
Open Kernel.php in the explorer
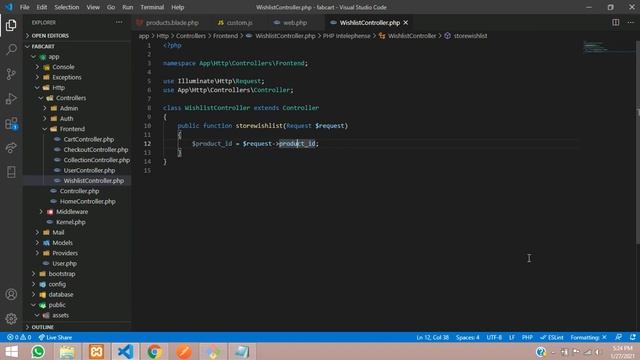pos(71,222)
